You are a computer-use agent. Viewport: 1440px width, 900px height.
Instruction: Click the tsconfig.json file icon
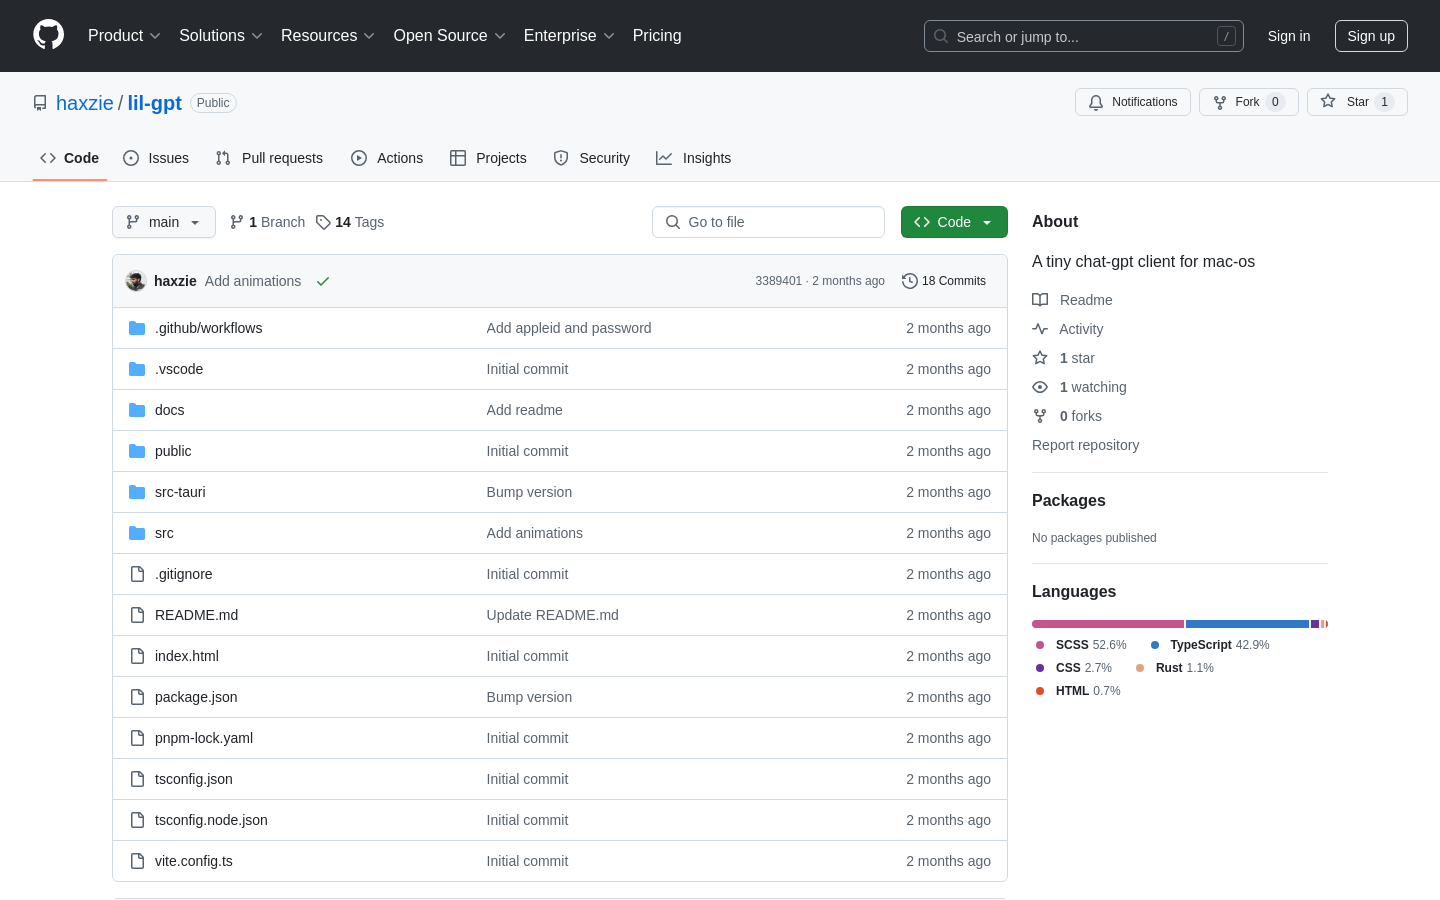point(137,779)
